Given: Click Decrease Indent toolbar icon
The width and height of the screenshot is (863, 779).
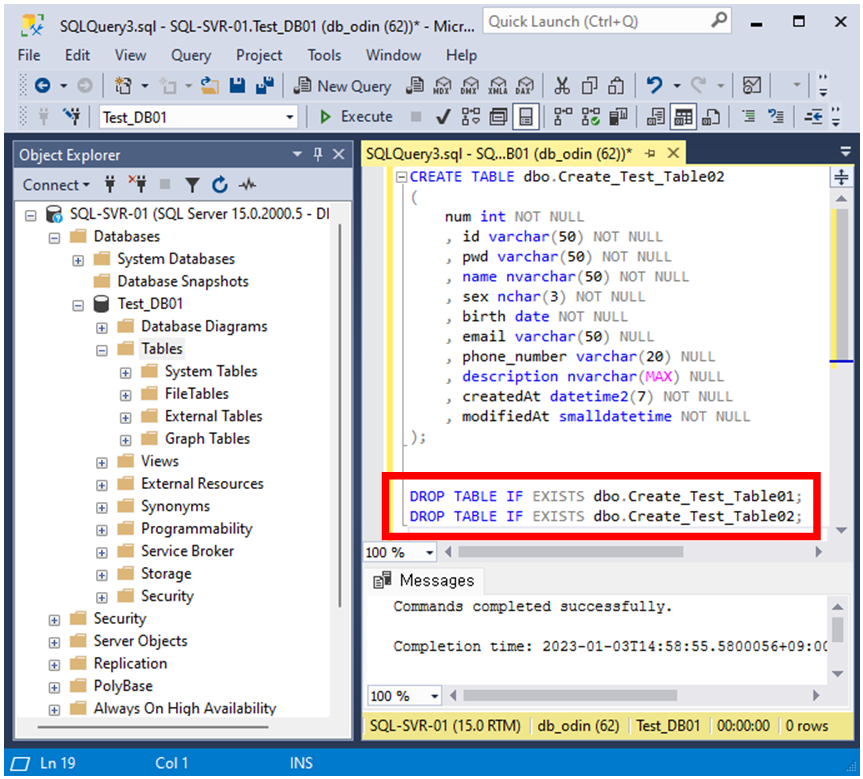Looking at the screenshot, I should pyautogui.click(x=813, y=117).
